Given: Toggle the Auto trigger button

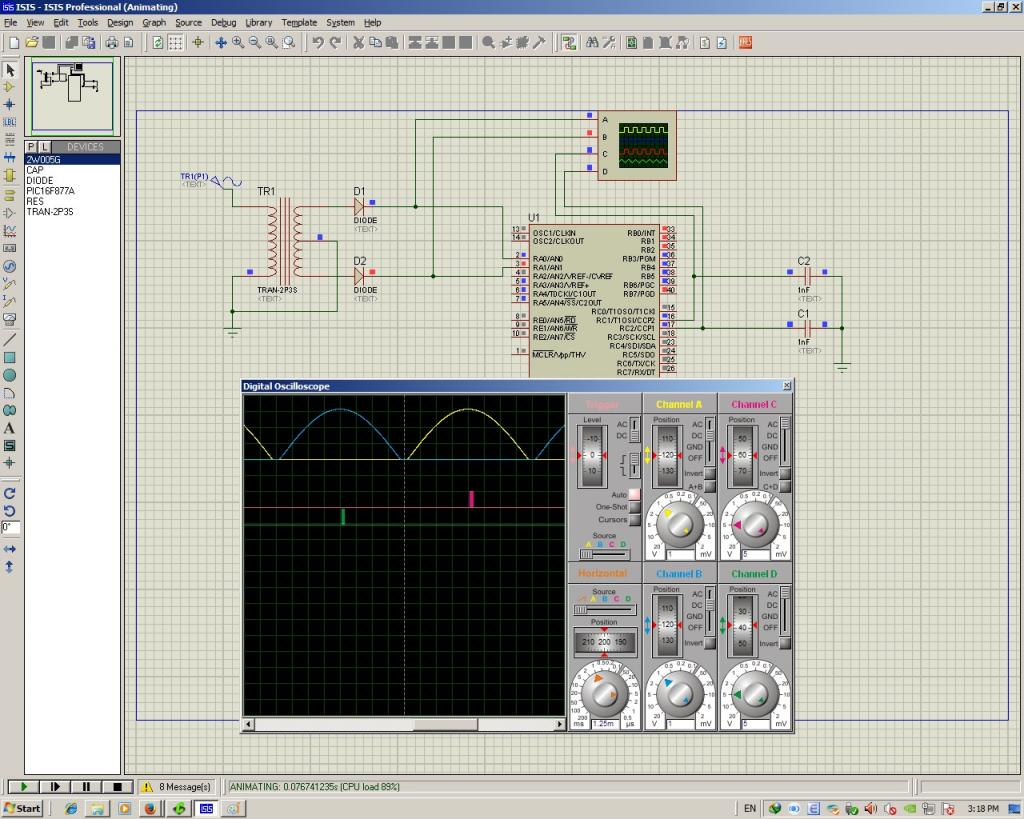Looking at the screenshot, I should [x=634, y=494].
